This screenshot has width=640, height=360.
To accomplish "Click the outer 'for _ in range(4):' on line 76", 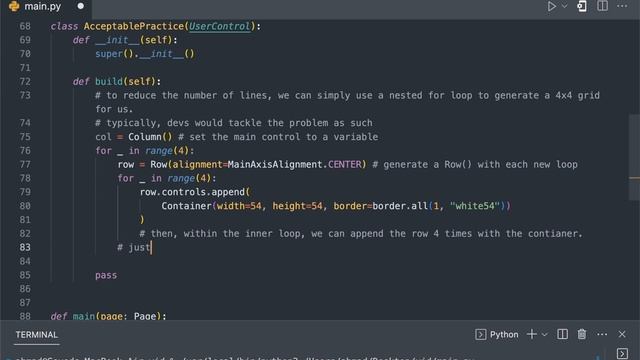I will [145, 151].
